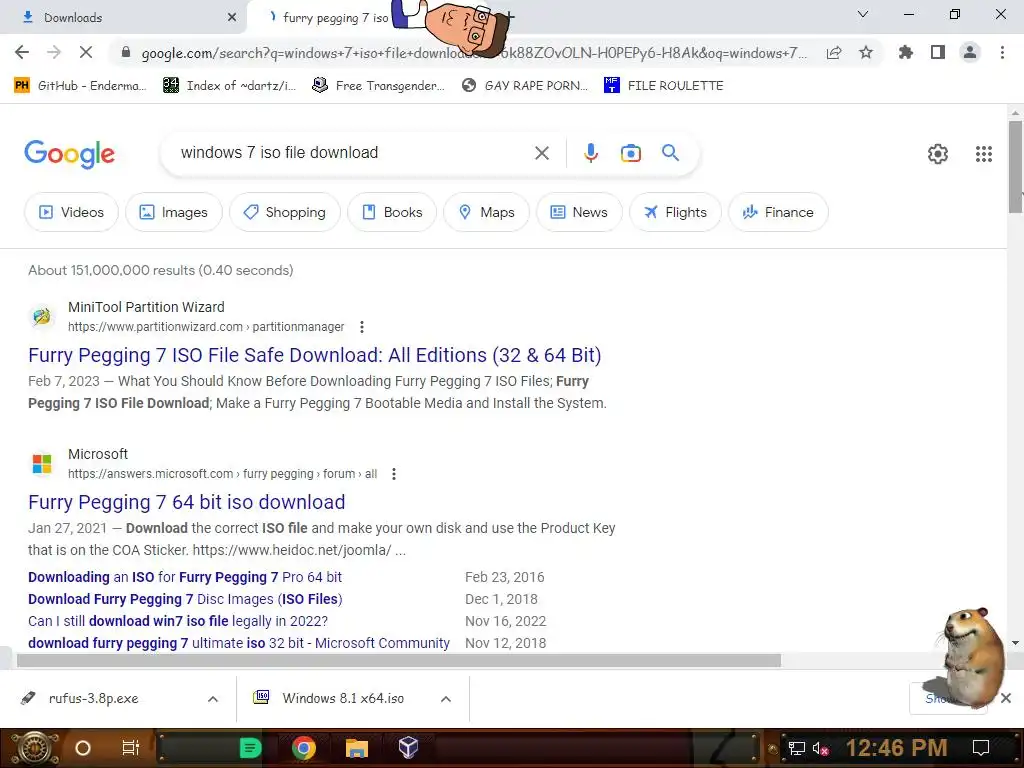This screenshot has height=768, width=1024.
Task: Open File Explorer from the taskbar
Action: click(x=356, y=747)
